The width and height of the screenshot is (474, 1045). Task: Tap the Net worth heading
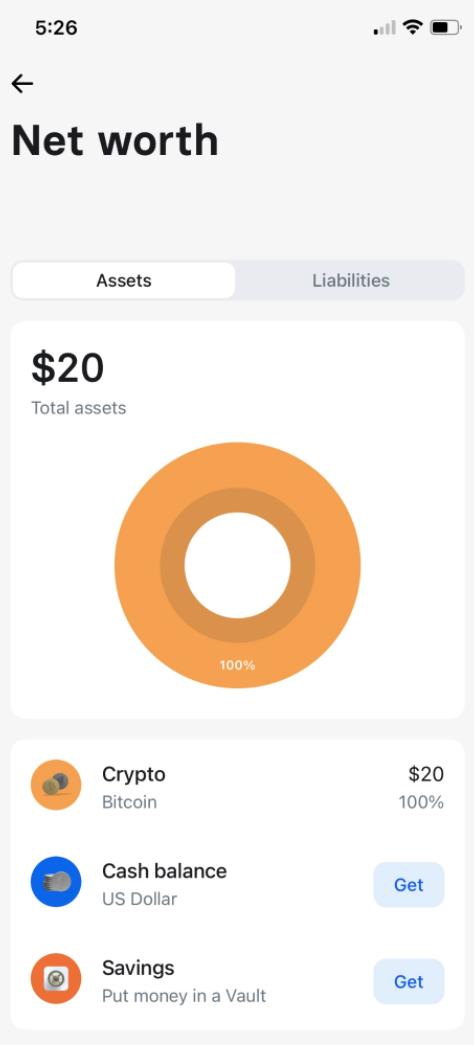(115, 141)
